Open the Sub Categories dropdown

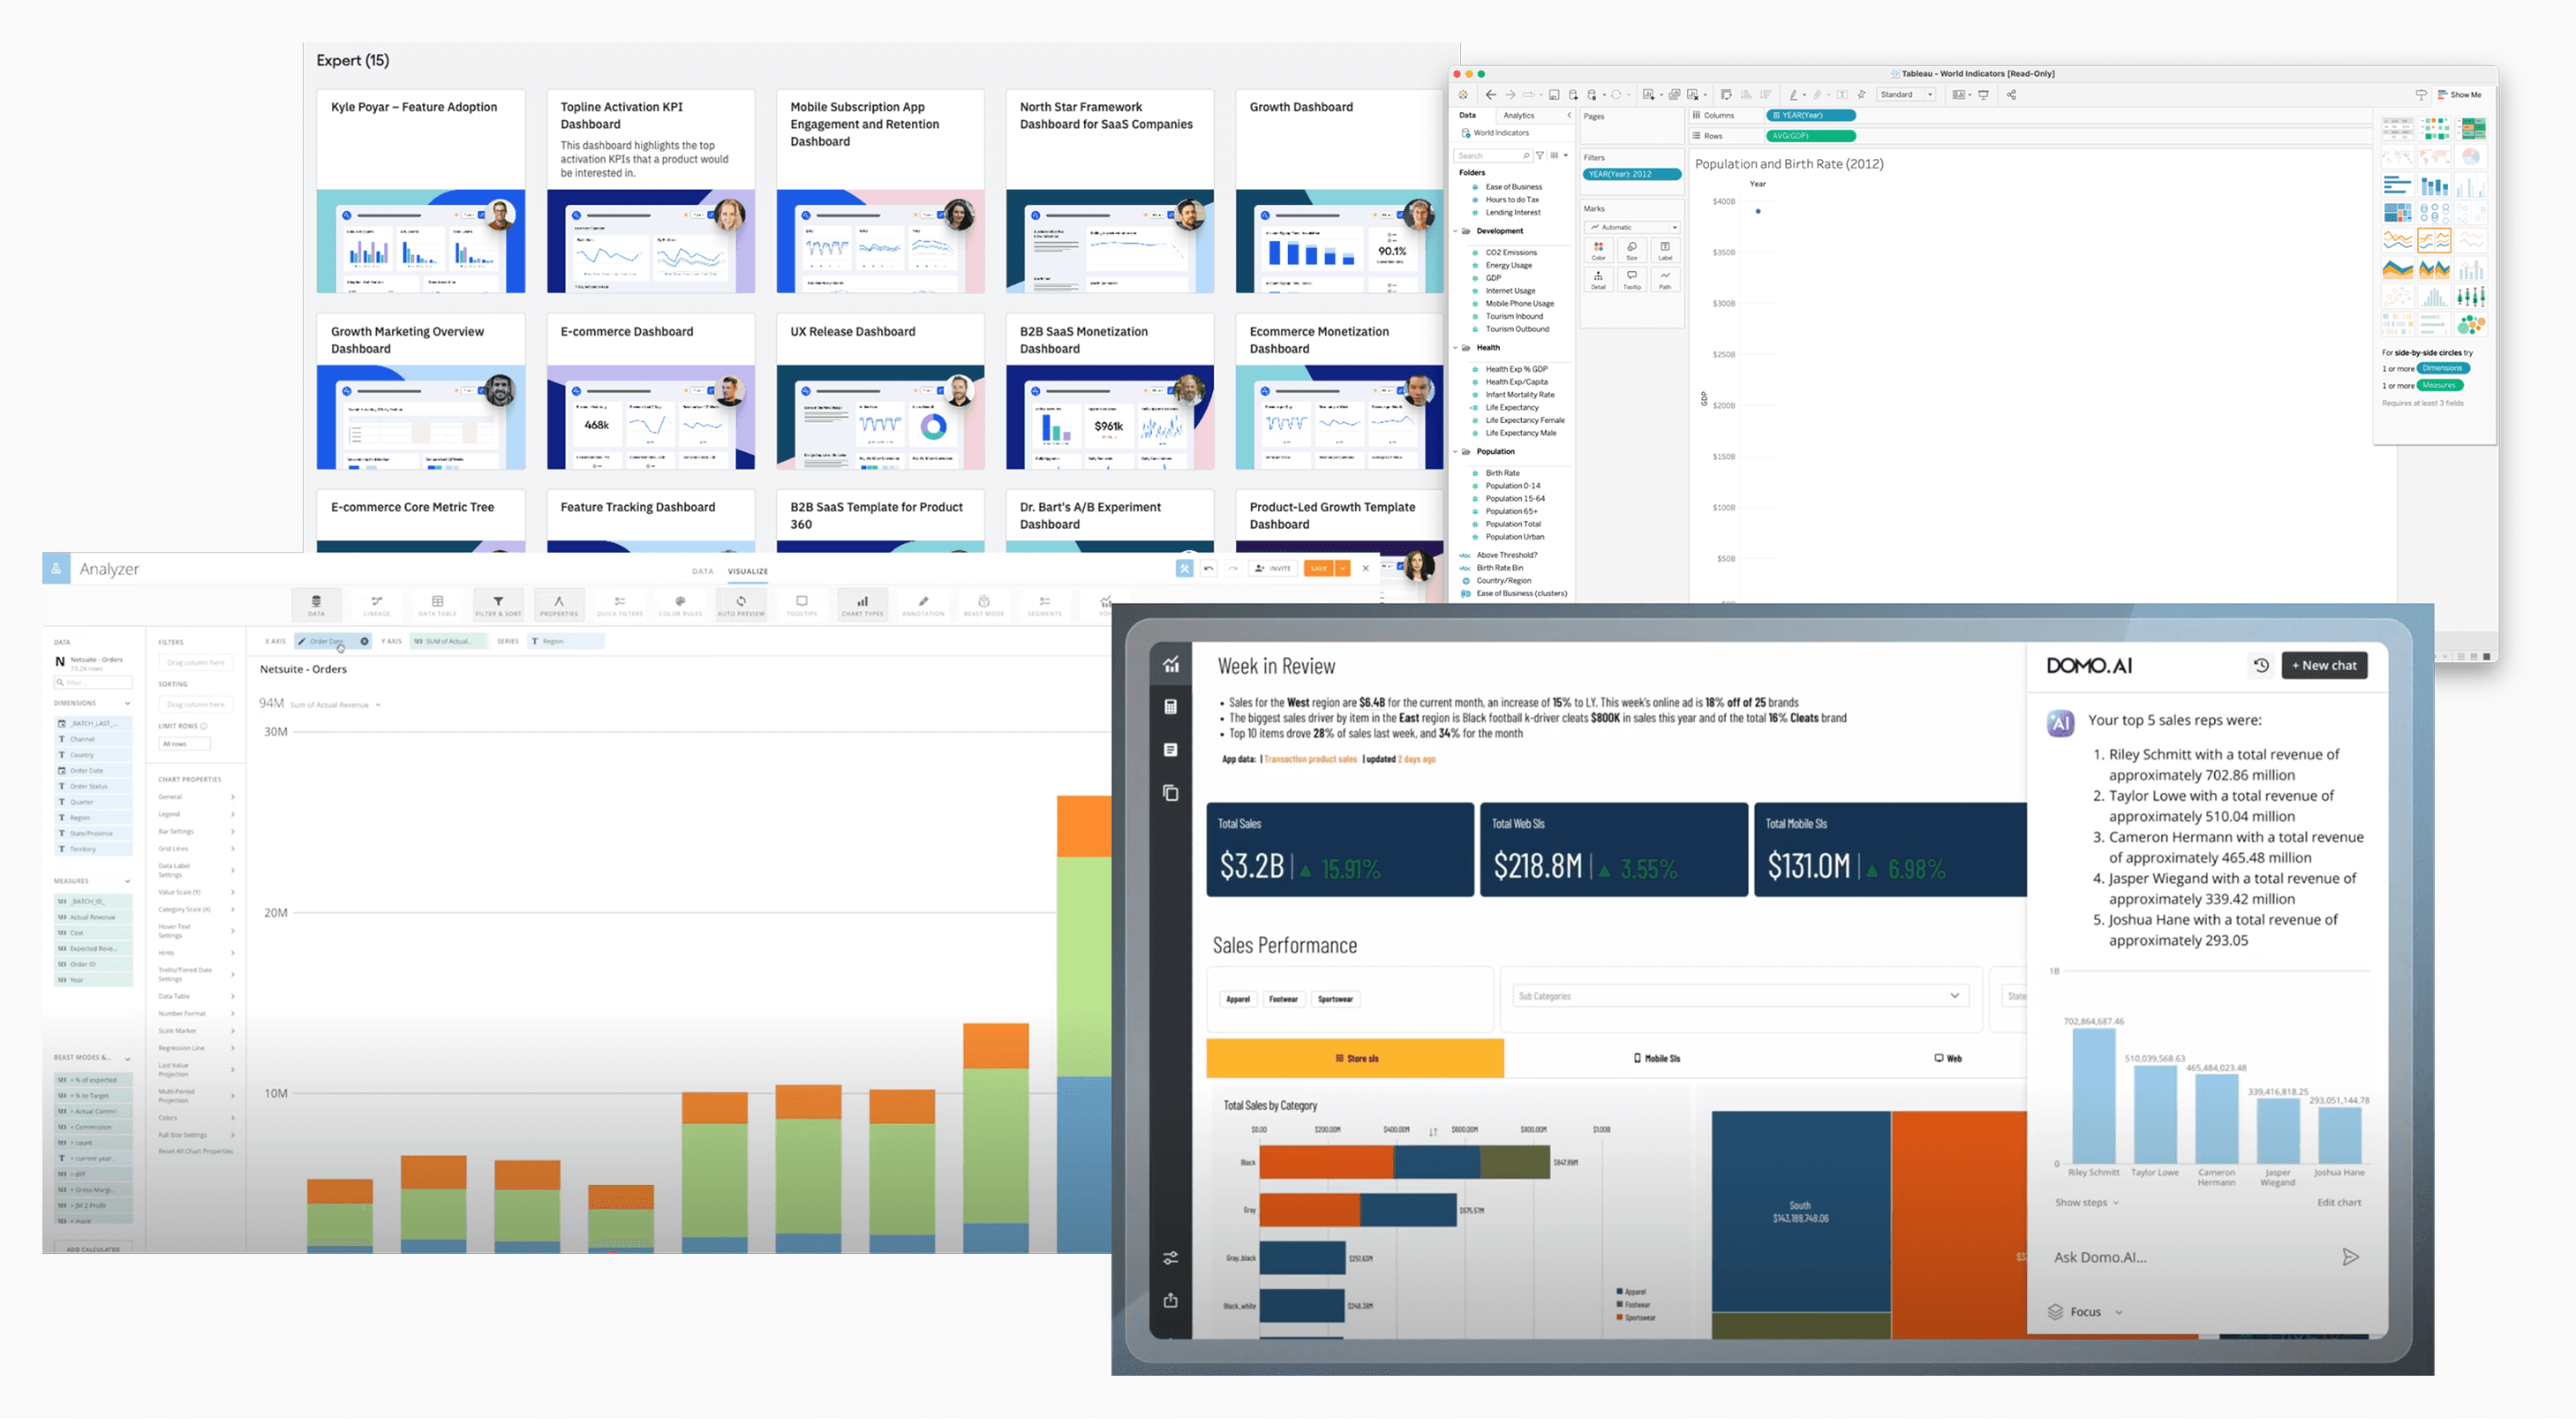(x=1740, y=996)
